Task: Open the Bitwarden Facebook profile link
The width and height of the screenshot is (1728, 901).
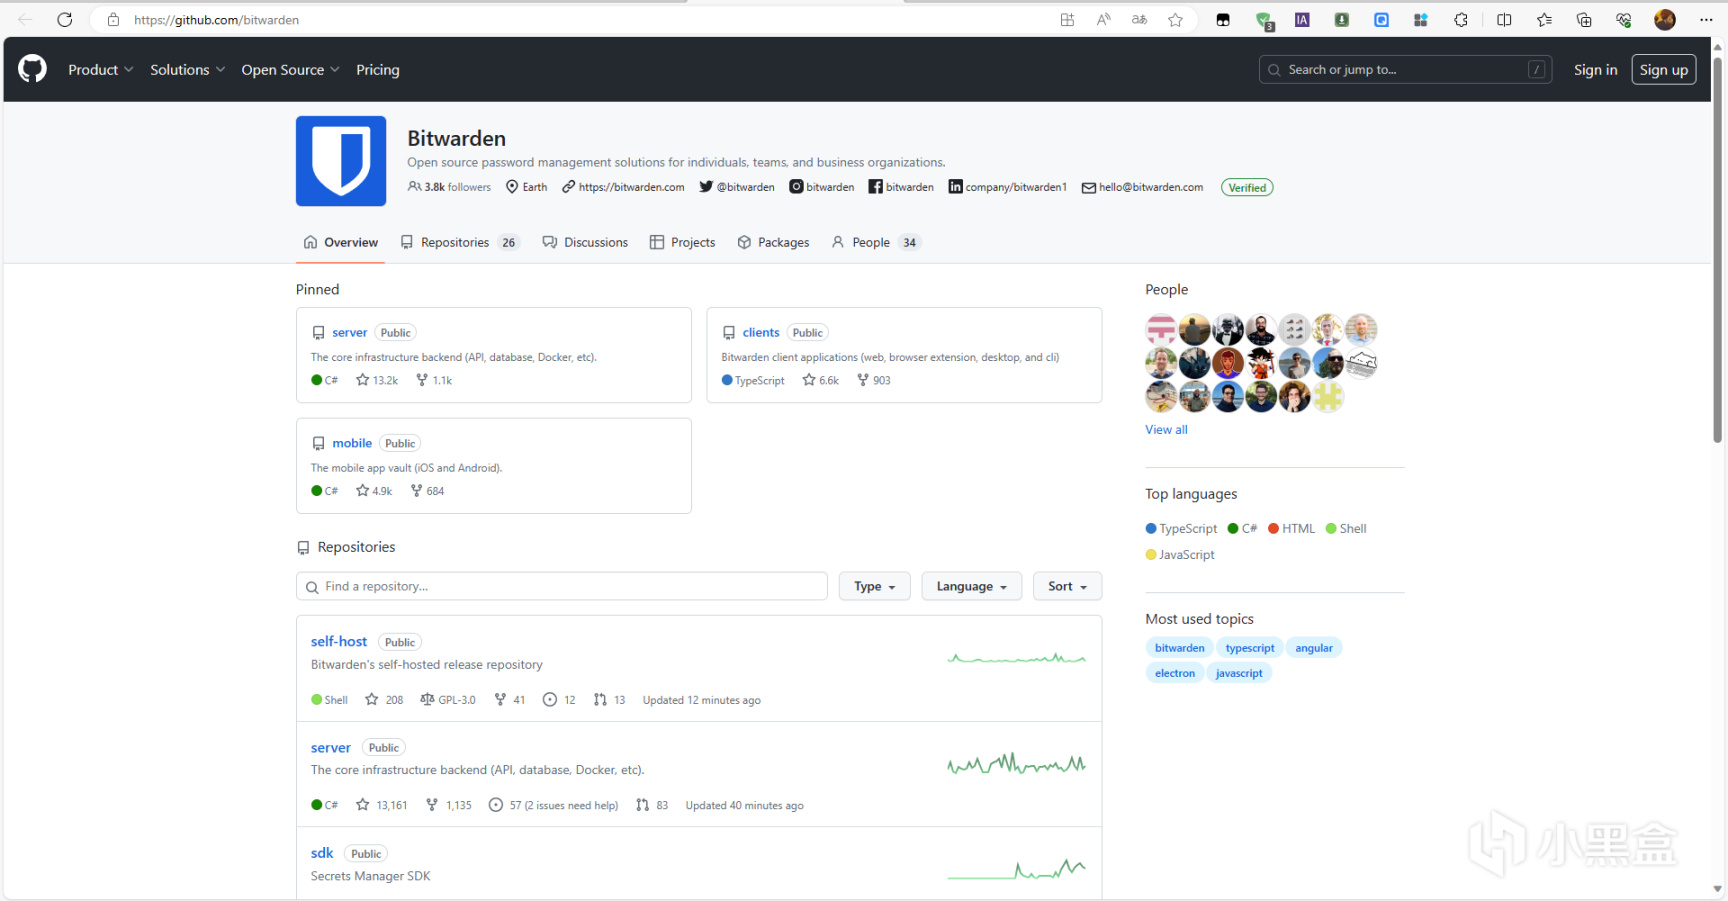Action: (901, 187)
